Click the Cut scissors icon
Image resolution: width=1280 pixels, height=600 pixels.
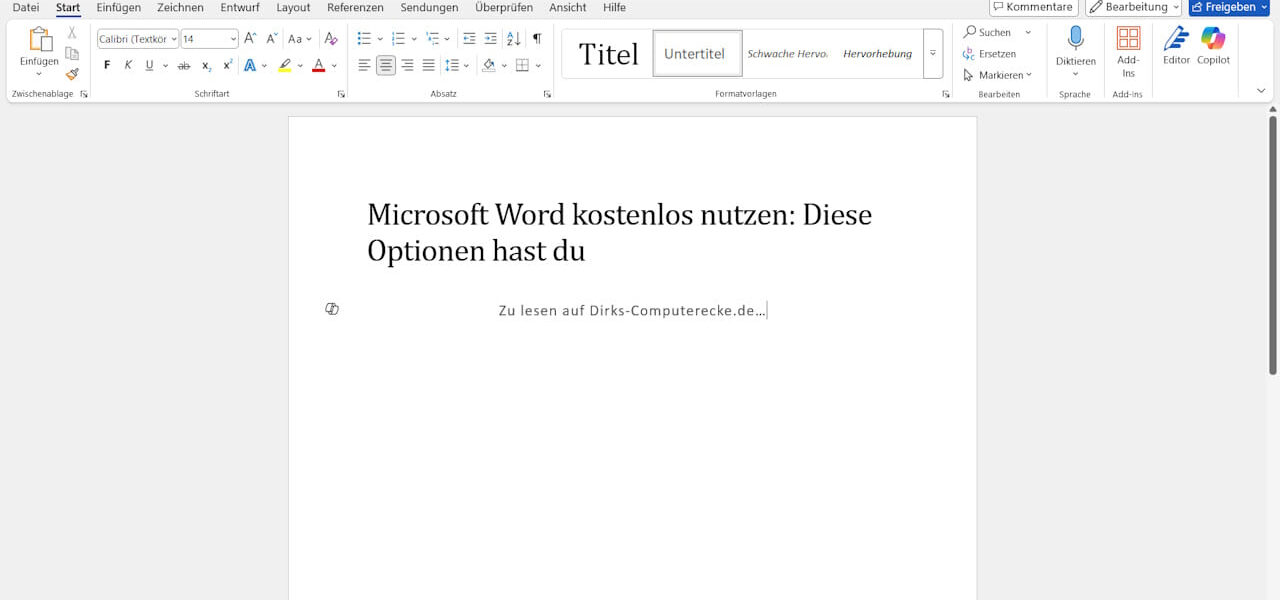tap(72, 33)
